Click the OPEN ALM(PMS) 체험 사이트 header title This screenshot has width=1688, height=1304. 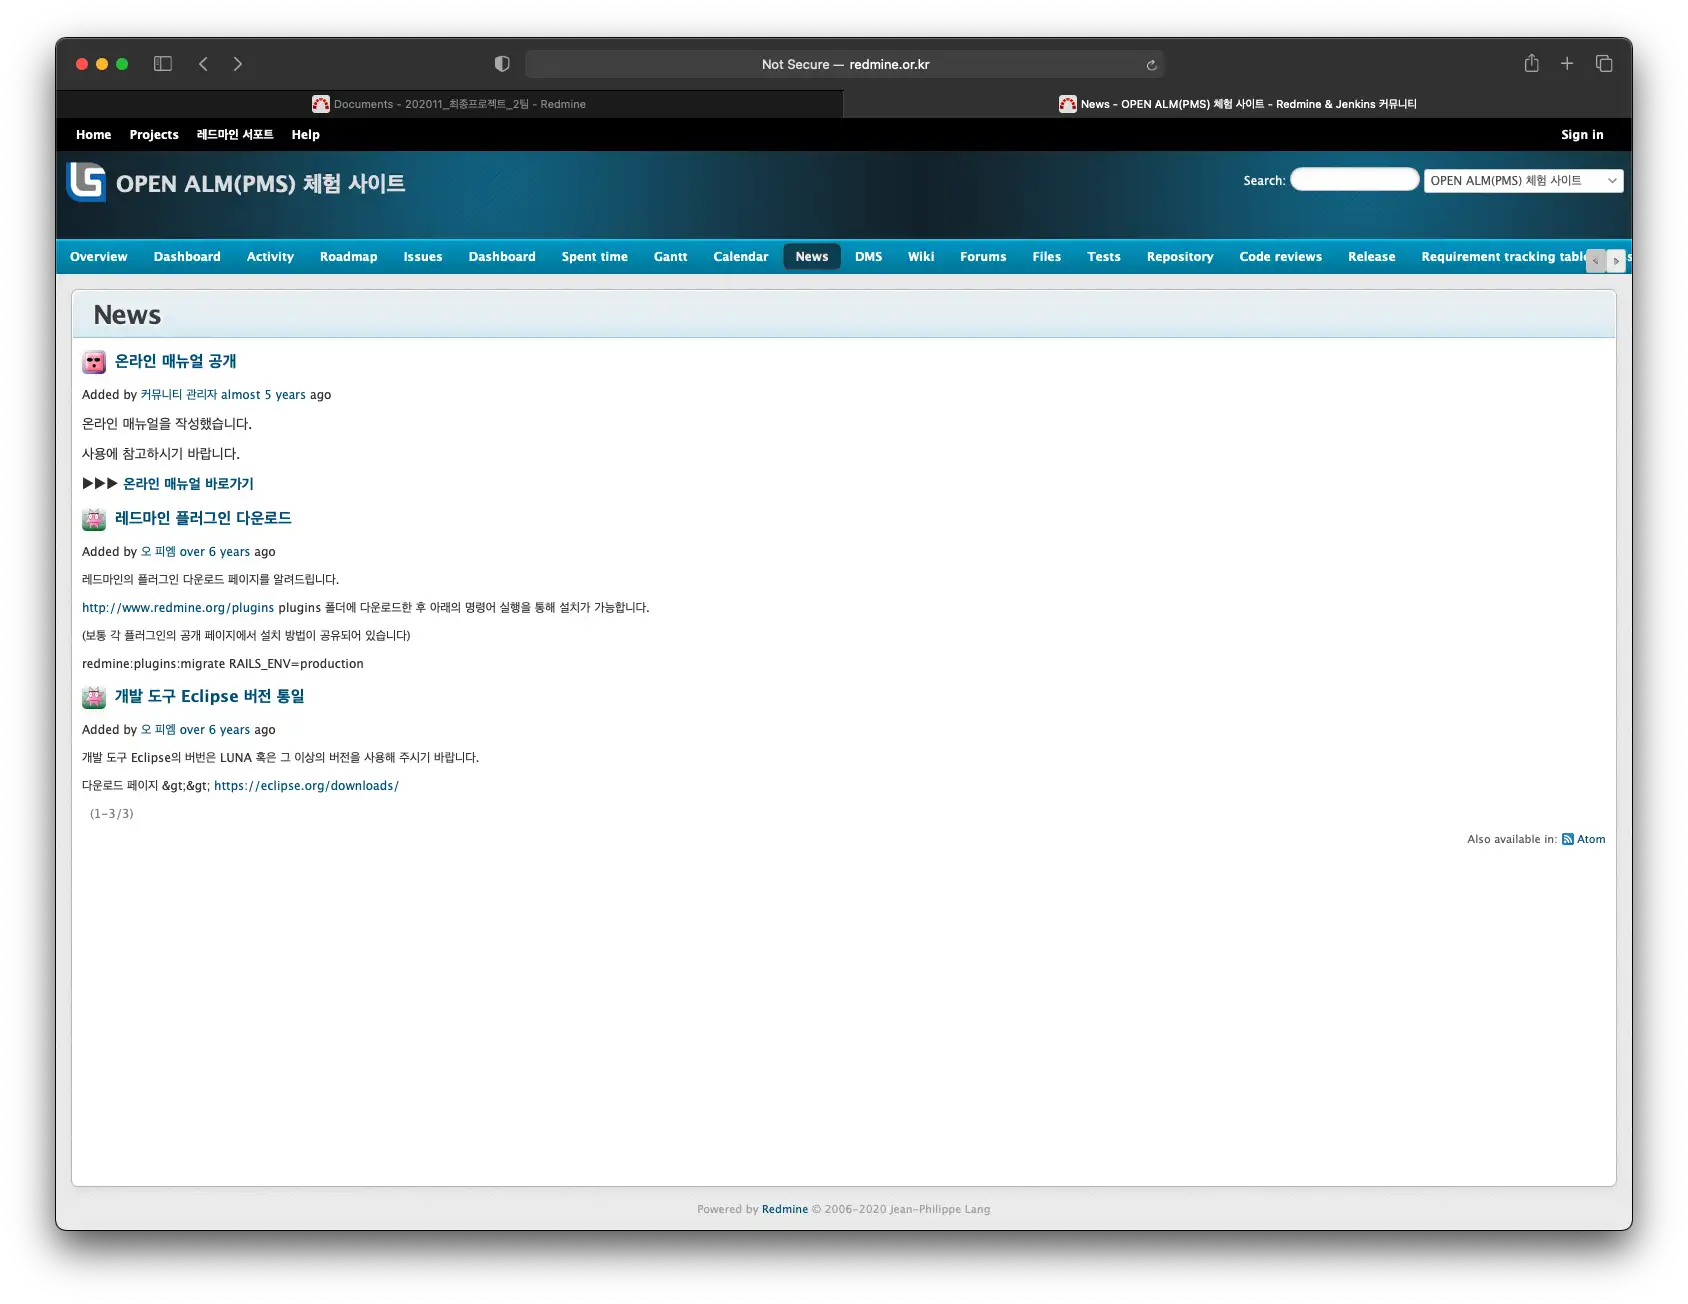(x=260, y=184)
